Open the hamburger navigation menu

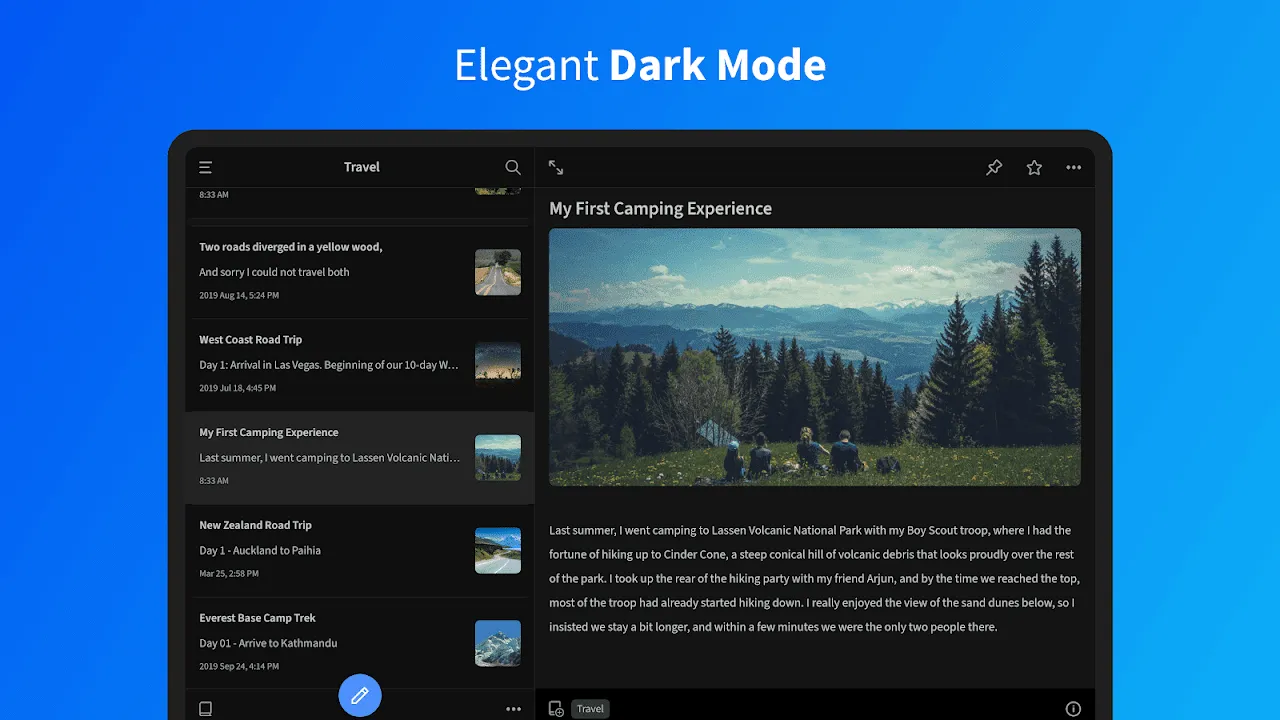click(205, 167)
